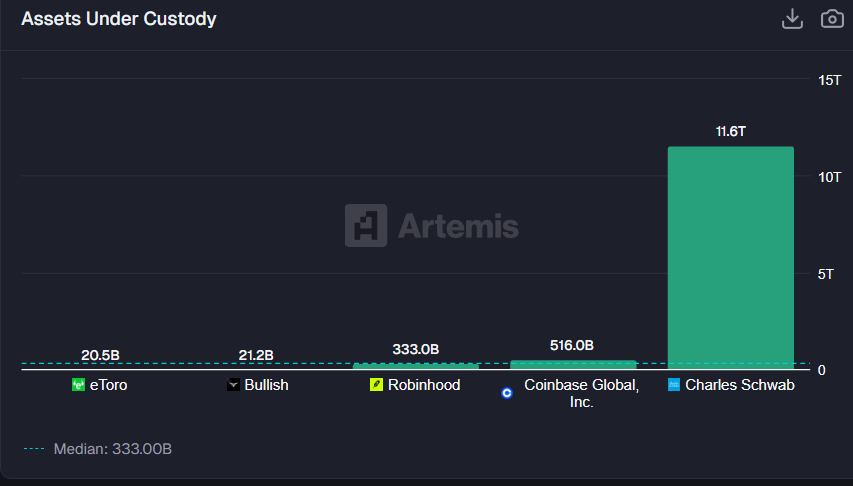Click the Bullish logo icon
The width and height of the screenshot is (853, 486).
pyautogui.click(x=233, y=385)
